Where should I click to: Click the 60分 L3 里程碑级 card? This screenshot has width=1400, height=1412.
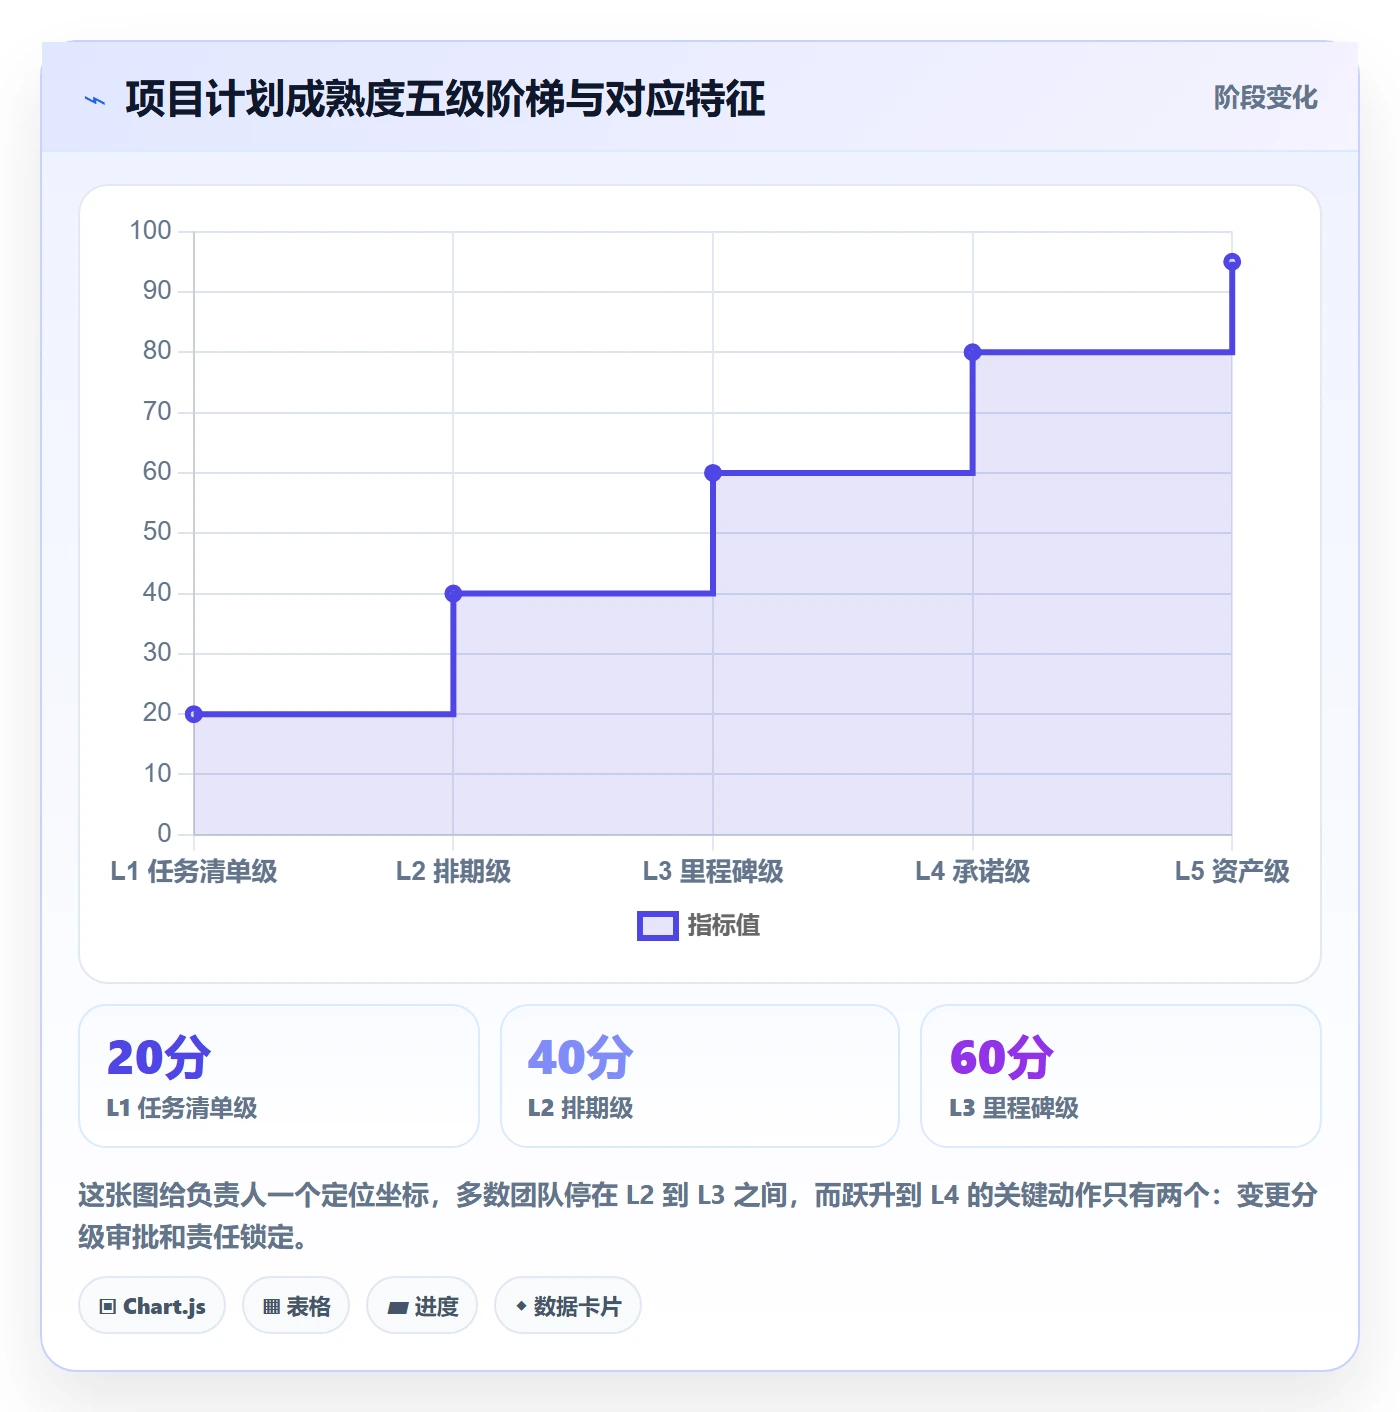pyautogui.click(x=1121, y=1076)
